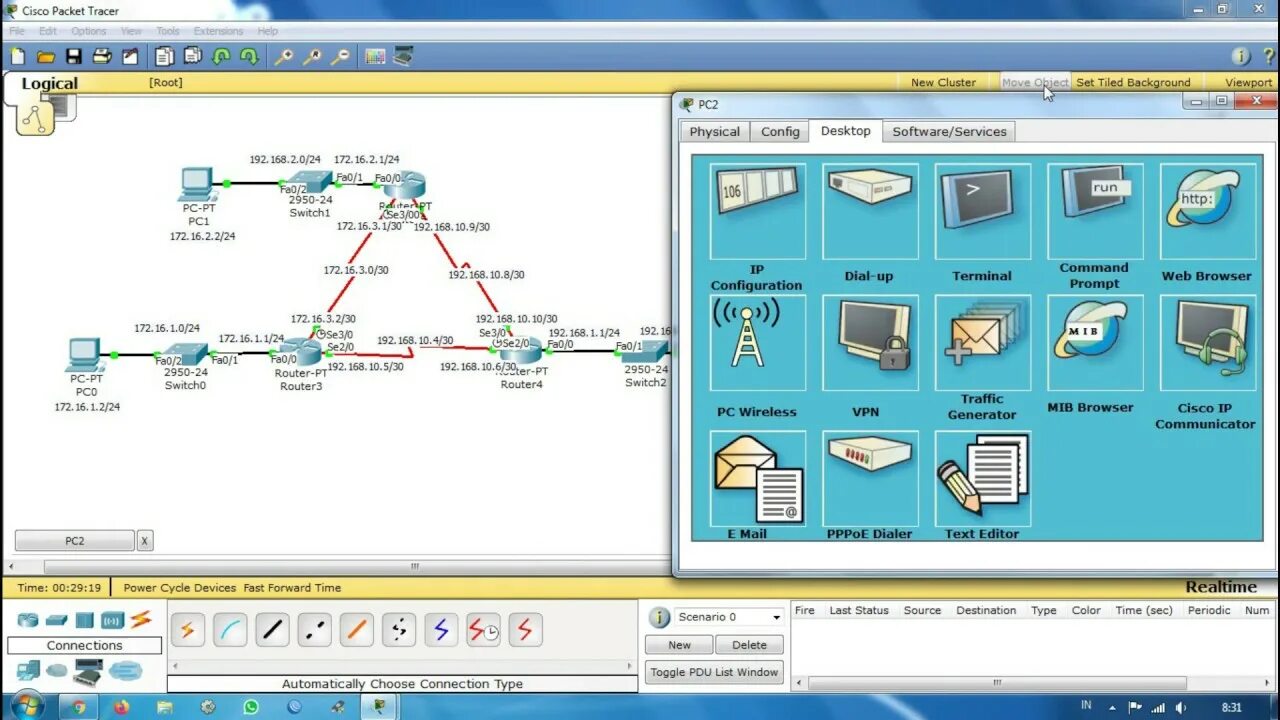The width and height of the screenshot is (1280, 720).
Task: Open the Command Prompt app
Action: click(1095, 211)
